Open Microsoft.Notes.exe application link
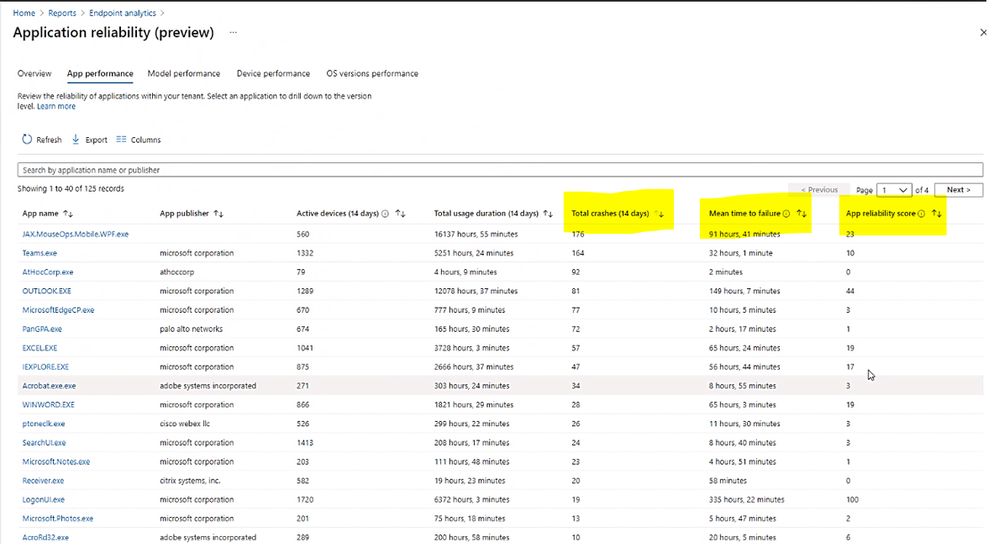 tap(56, 461)
